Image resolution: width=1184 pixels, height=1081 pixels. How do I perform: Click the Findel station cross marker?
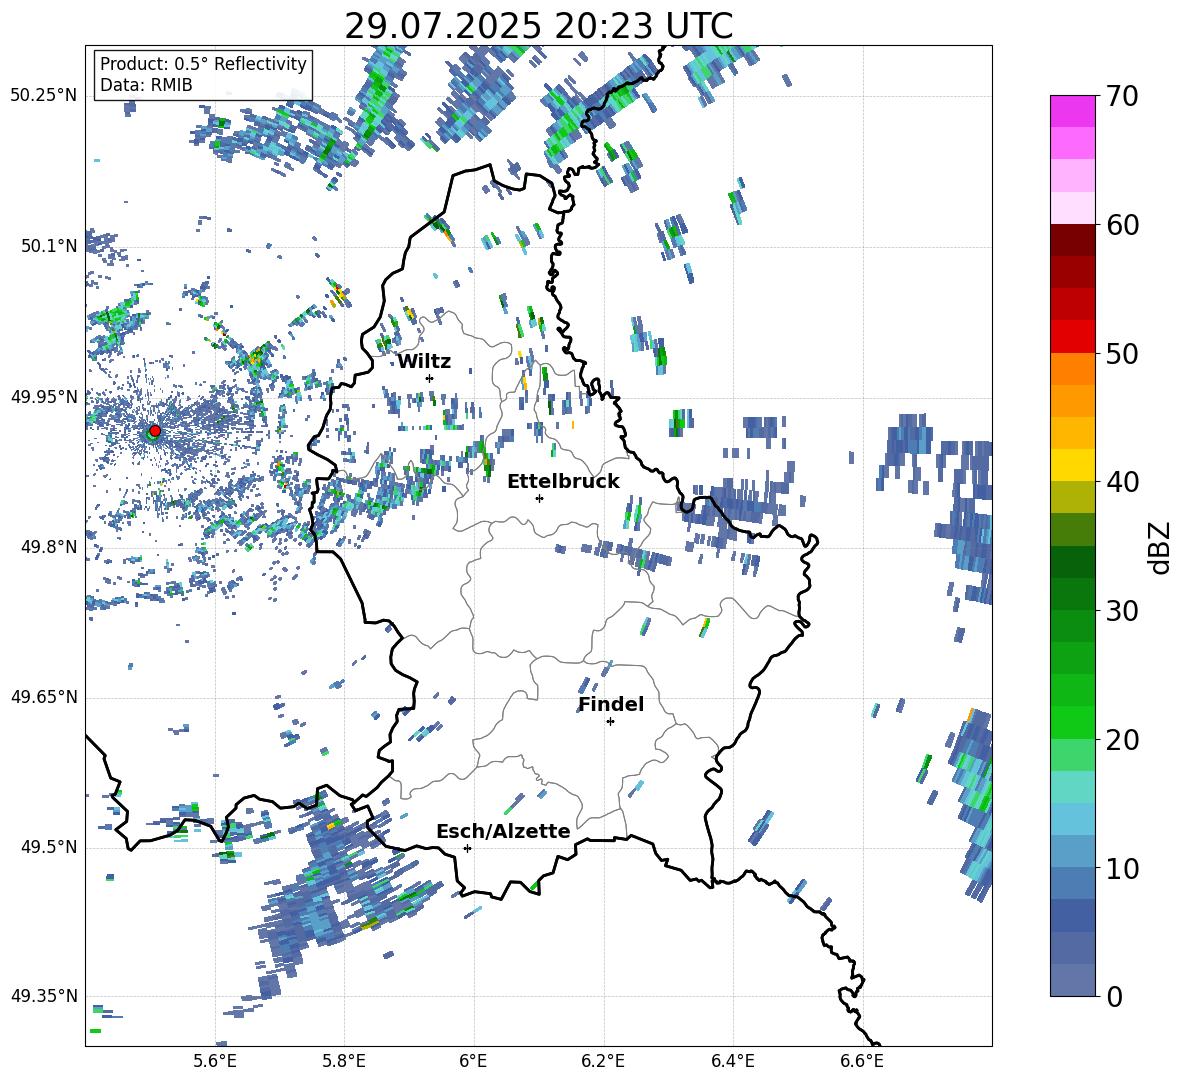pyautogui.click(x=610, y=722)
